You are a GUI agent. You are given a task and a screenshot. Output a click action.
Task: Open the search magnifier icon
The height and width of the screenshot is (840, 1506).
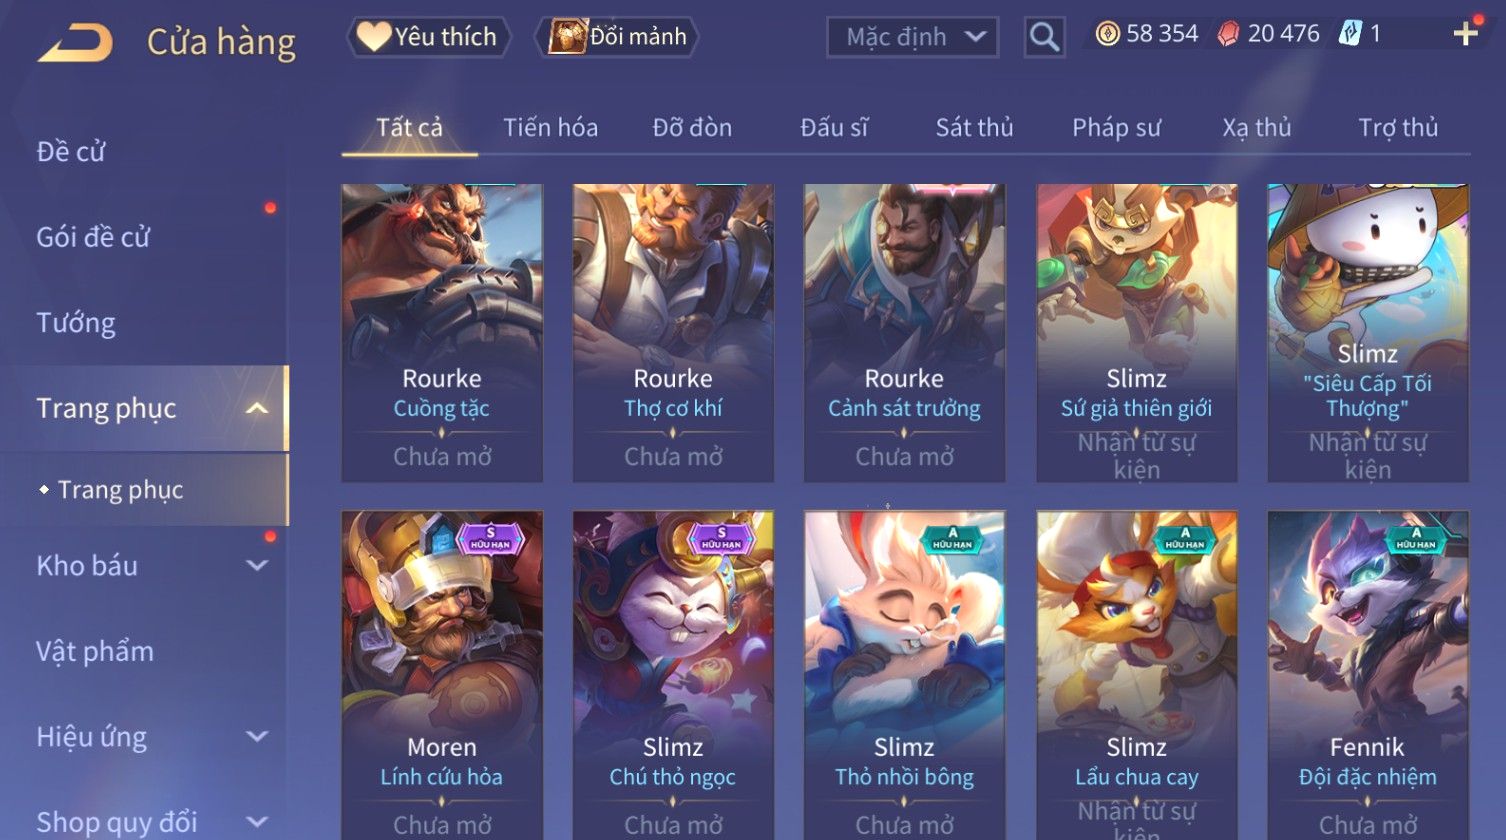coord(1044,38)
